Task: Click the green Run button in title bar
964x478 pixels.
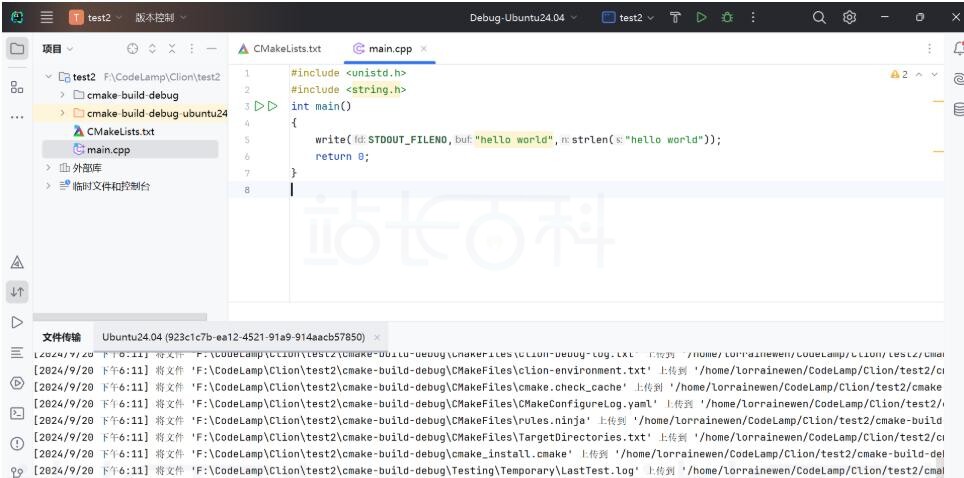Action: (x=701, y=17)
